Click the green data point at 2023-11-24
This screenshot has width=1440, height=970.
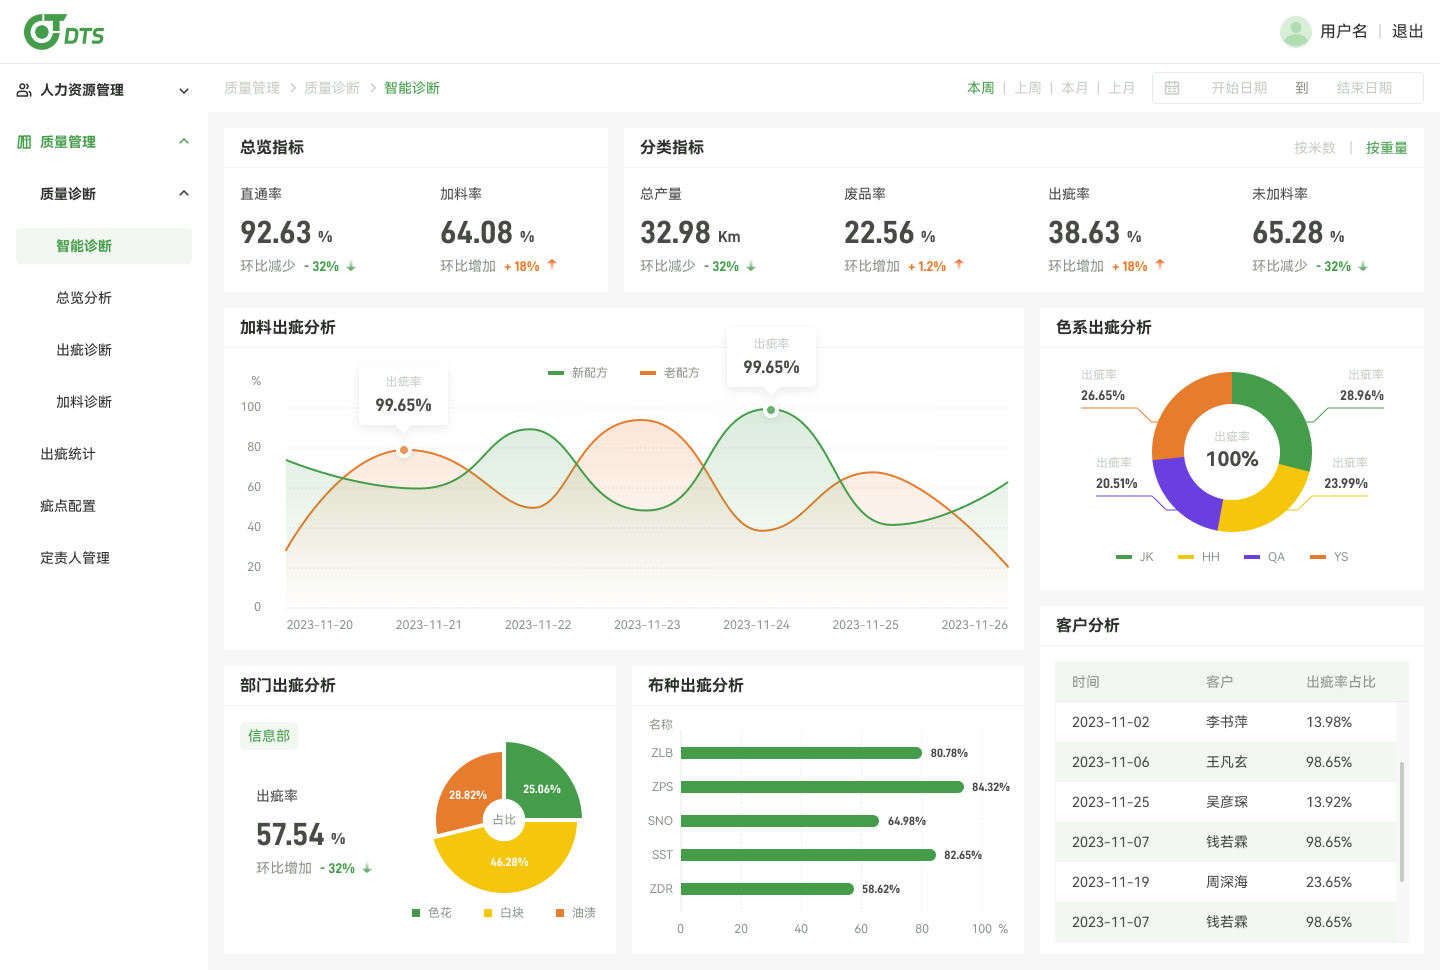click(771, 411)
